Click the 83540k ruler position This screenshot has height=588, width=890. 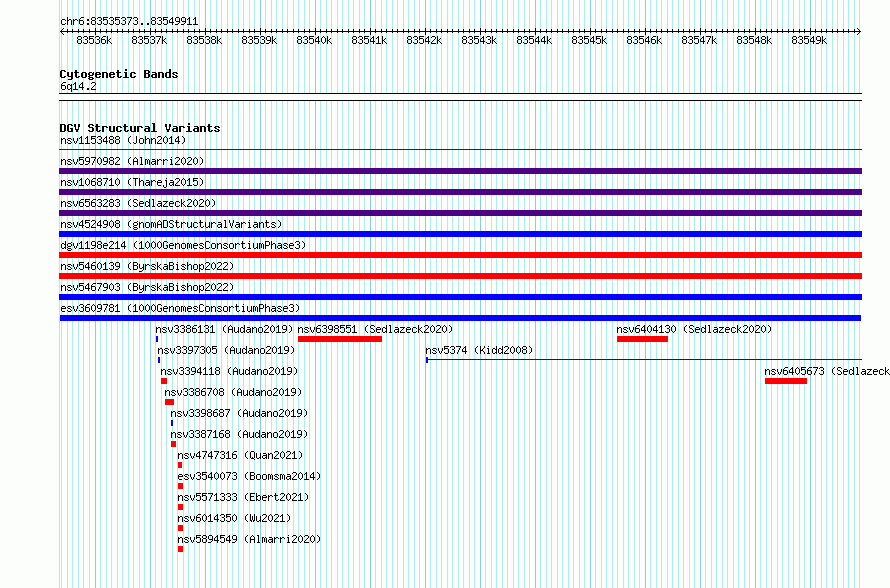tap(314, 40)
